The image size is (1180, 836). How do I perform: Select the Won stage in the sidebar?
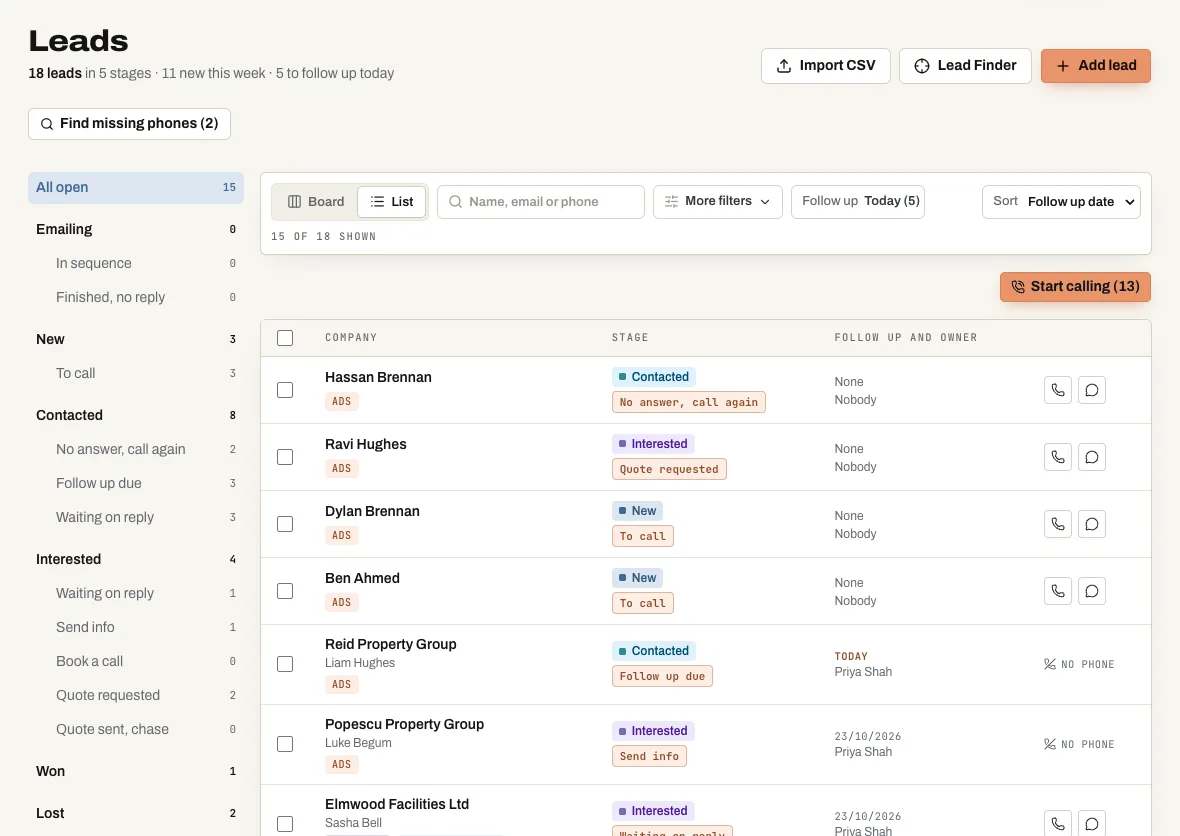pos(135,771)
